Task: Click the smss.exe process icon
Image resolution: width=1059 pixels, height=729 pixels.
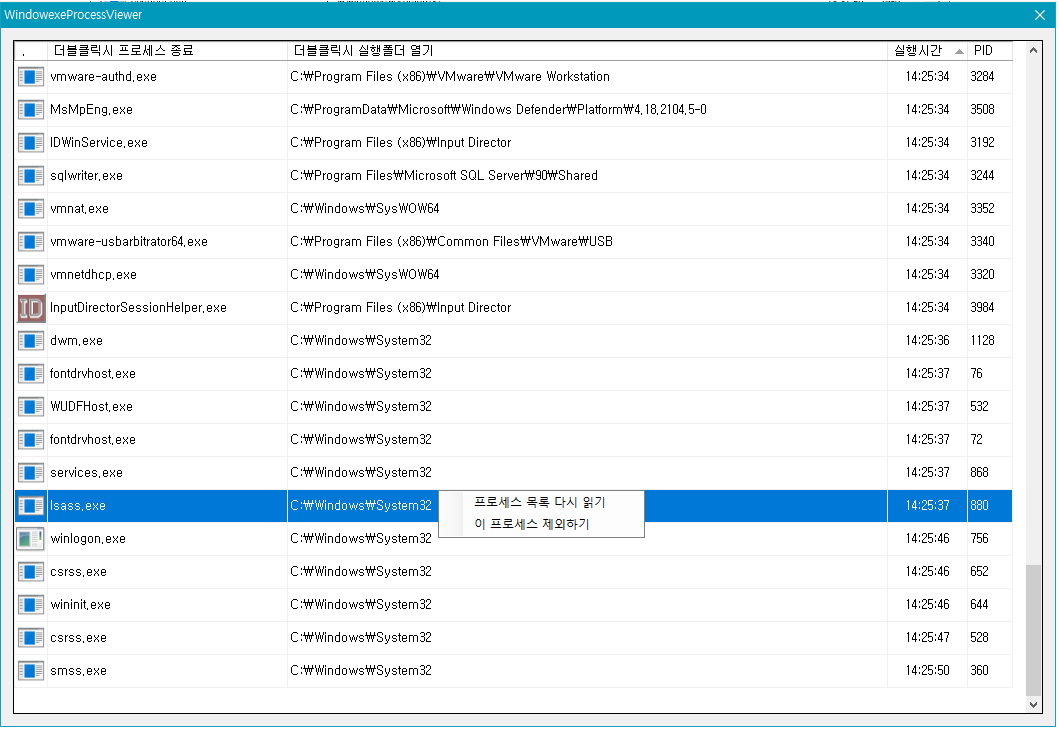Action: [x=30, y=671]
